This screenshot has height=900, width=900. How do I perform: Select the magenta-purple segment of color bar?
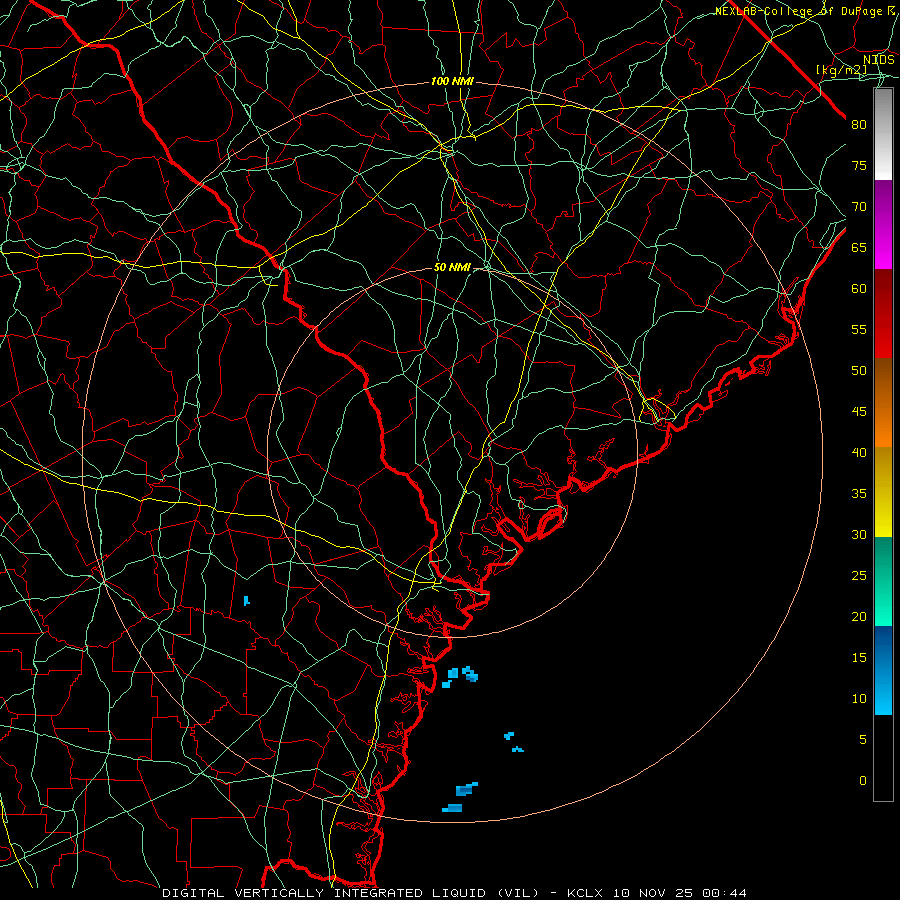[883, 224]
